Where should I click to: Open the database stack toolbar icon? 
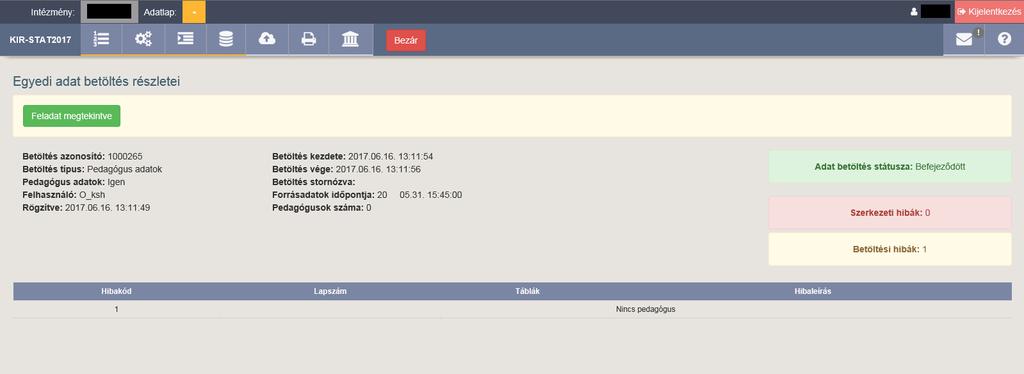pyautogui.click(x=226, y=39)
